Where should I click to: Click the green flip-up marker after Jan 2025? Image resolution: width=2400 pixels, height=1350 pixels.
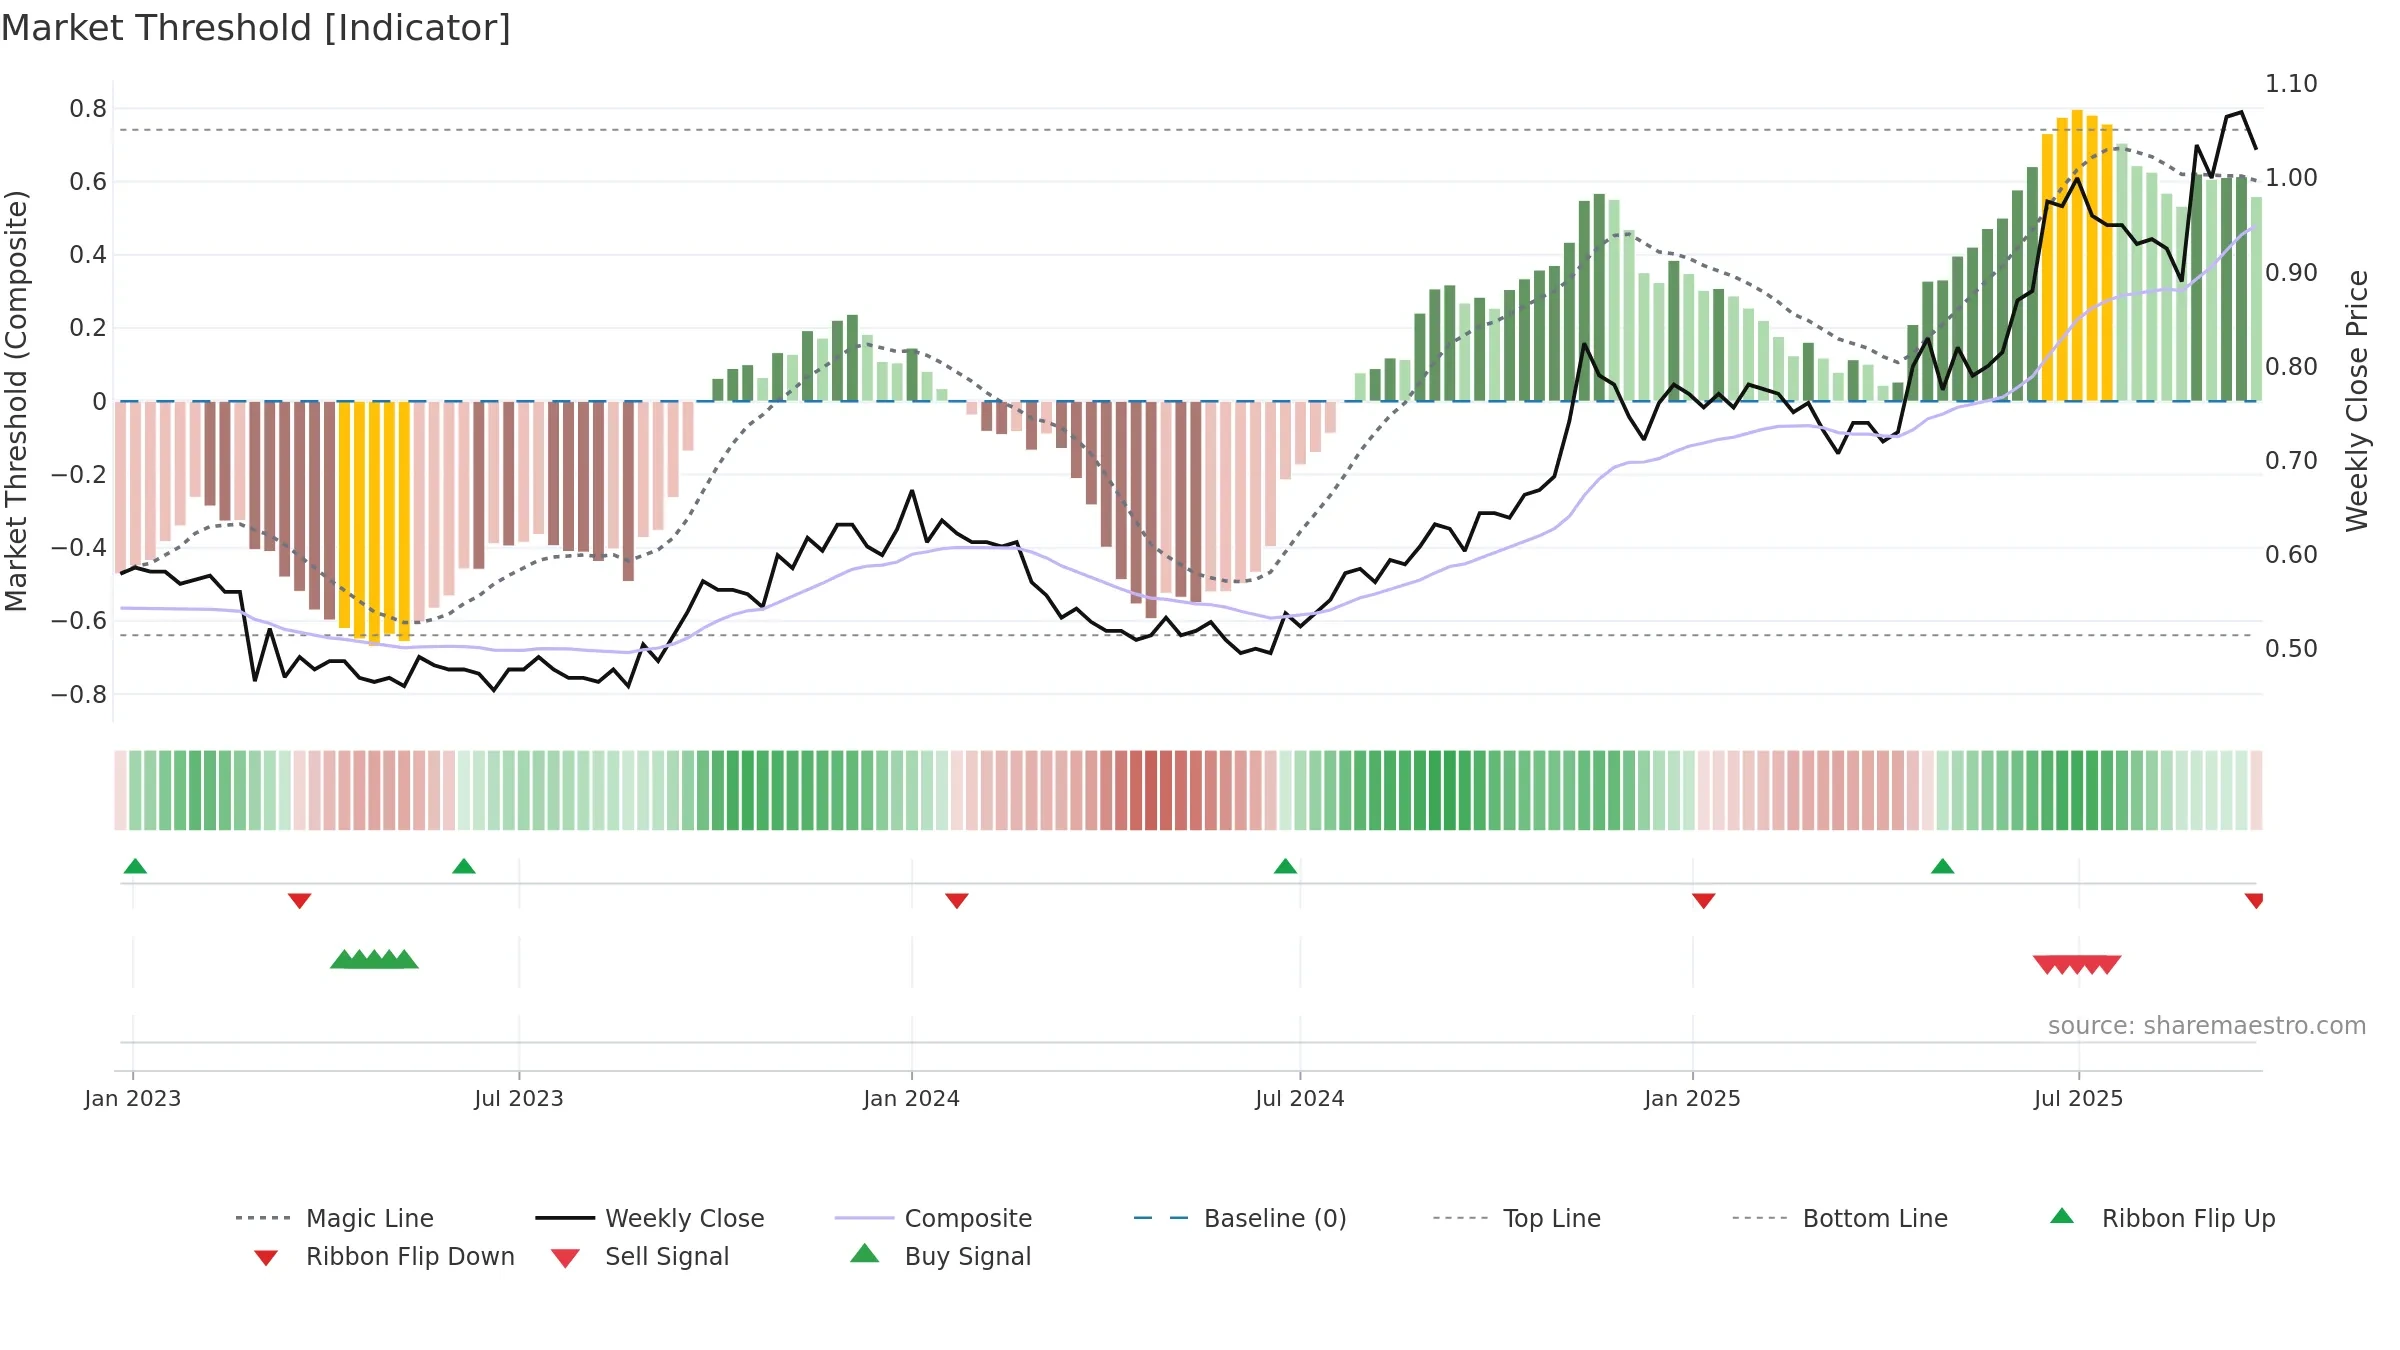pyautogui.click(x=1942, y=866)
